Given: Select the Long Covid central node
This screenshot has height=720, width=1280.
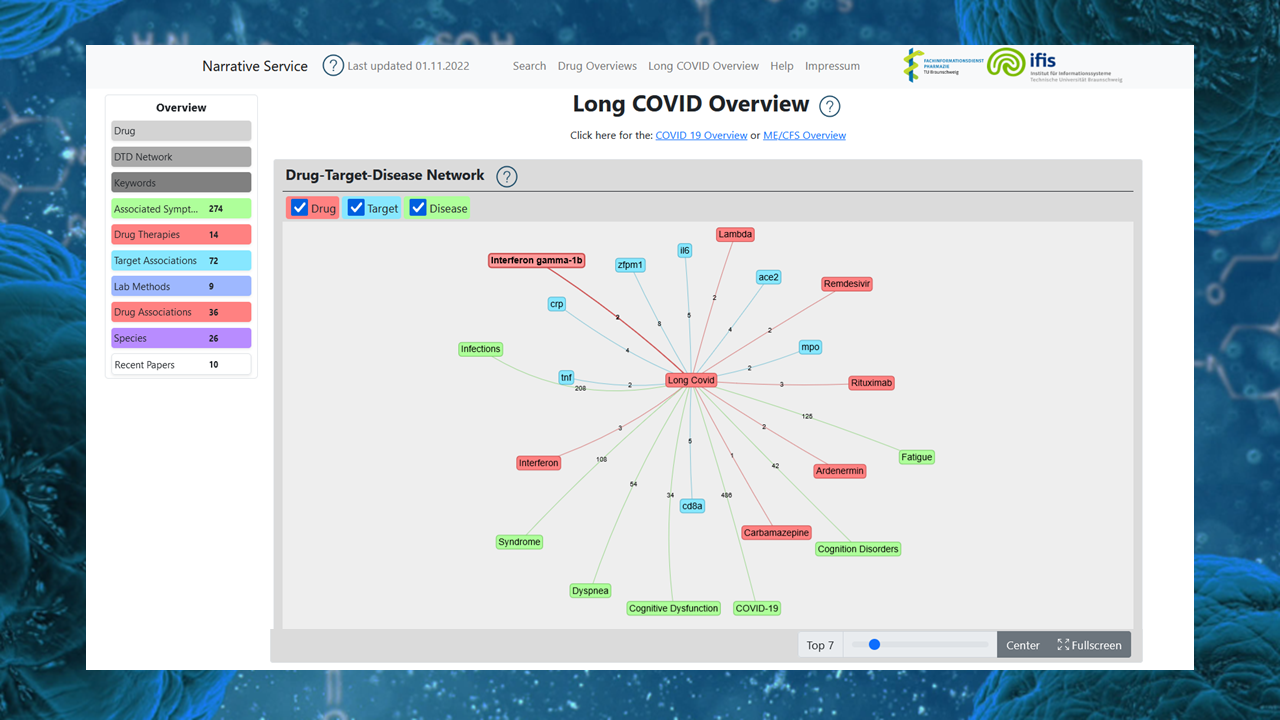Looking at the screenshot, I should tap(691, 380).
